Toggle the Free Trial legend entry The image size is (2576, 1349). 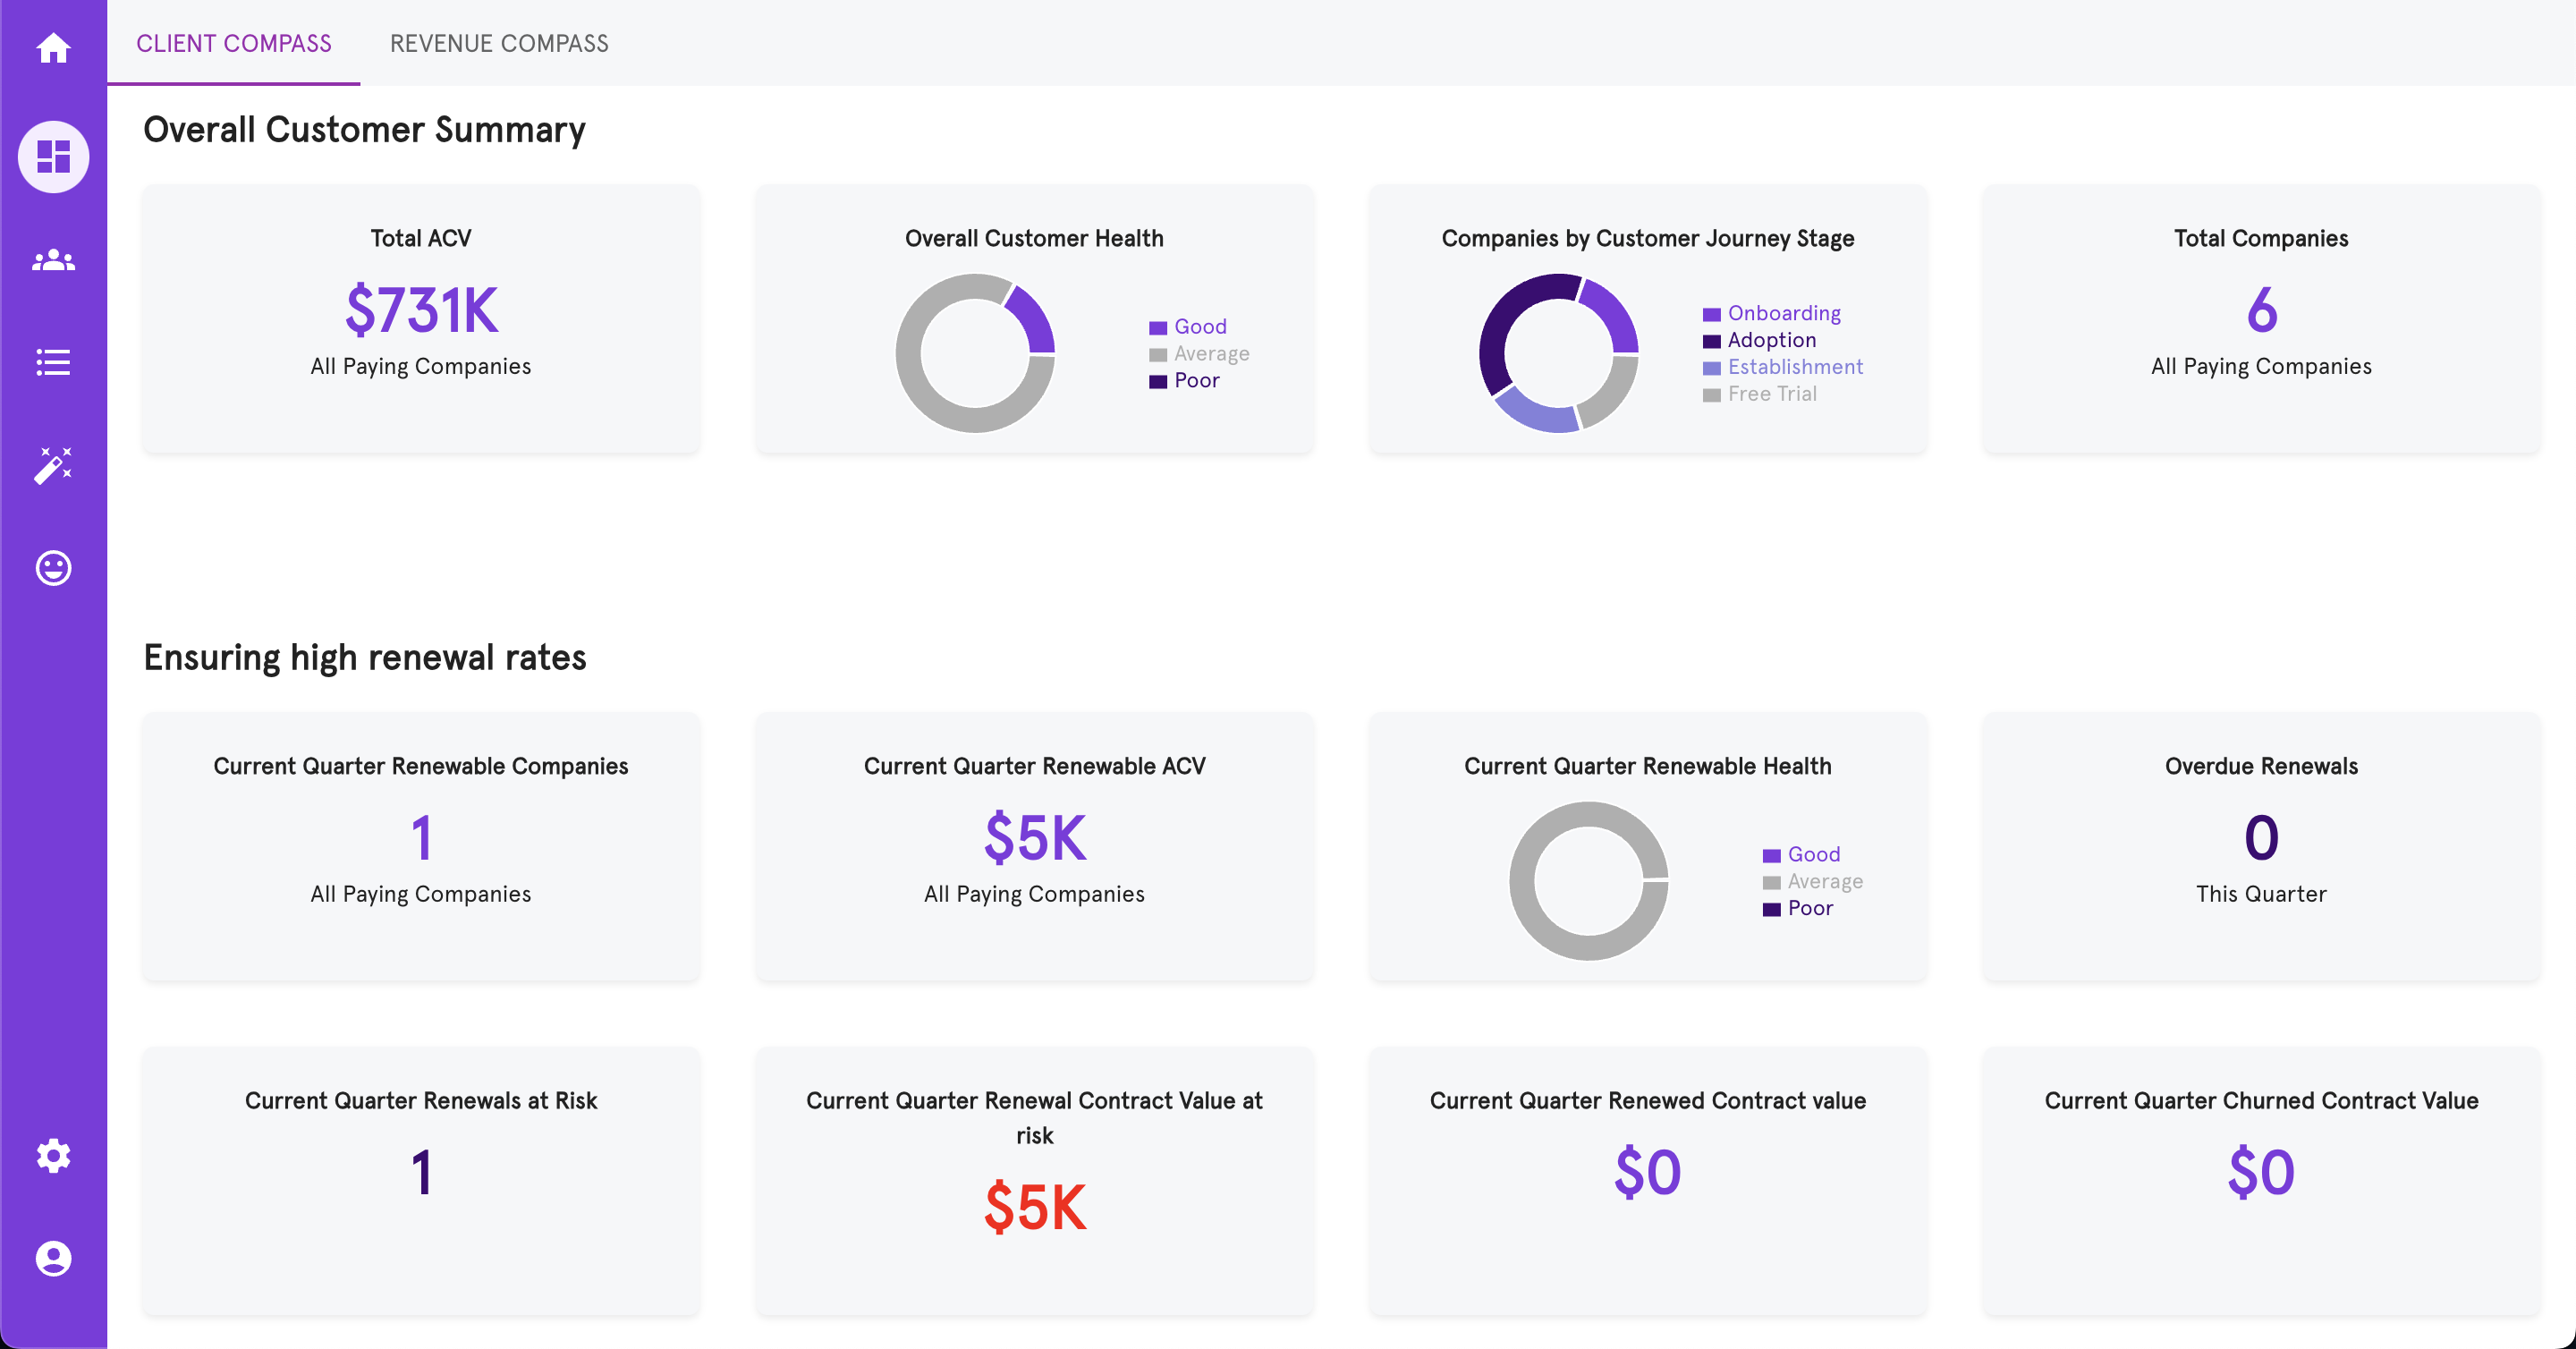pos(1760,395)
